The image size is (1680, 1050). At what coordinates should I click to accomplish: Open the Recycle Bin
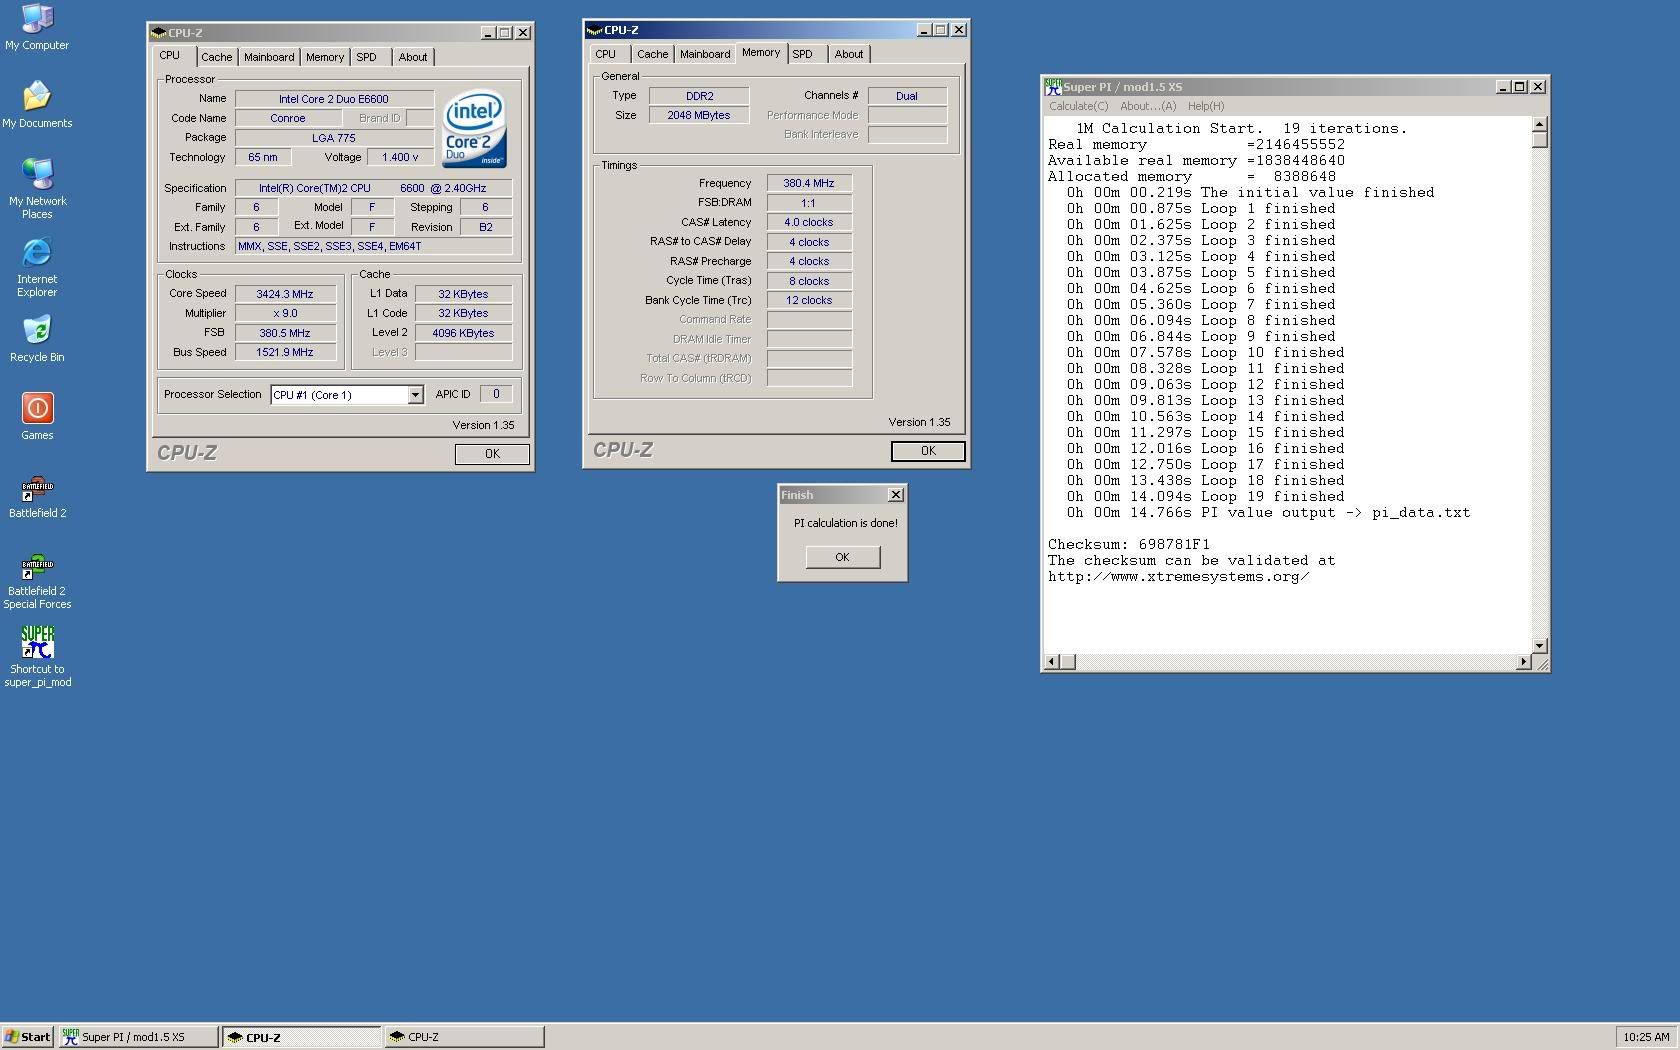point(37,332)
